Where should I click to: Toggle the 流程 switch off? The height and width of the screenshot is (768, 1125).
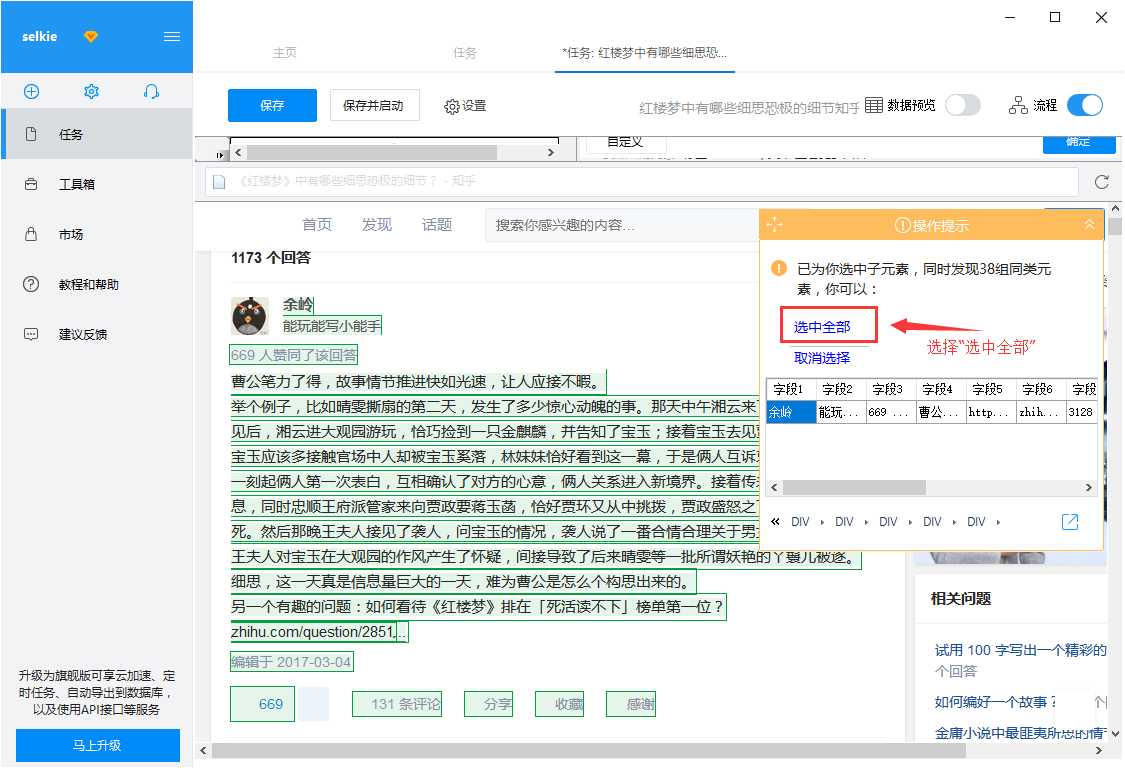point(1085,106)
